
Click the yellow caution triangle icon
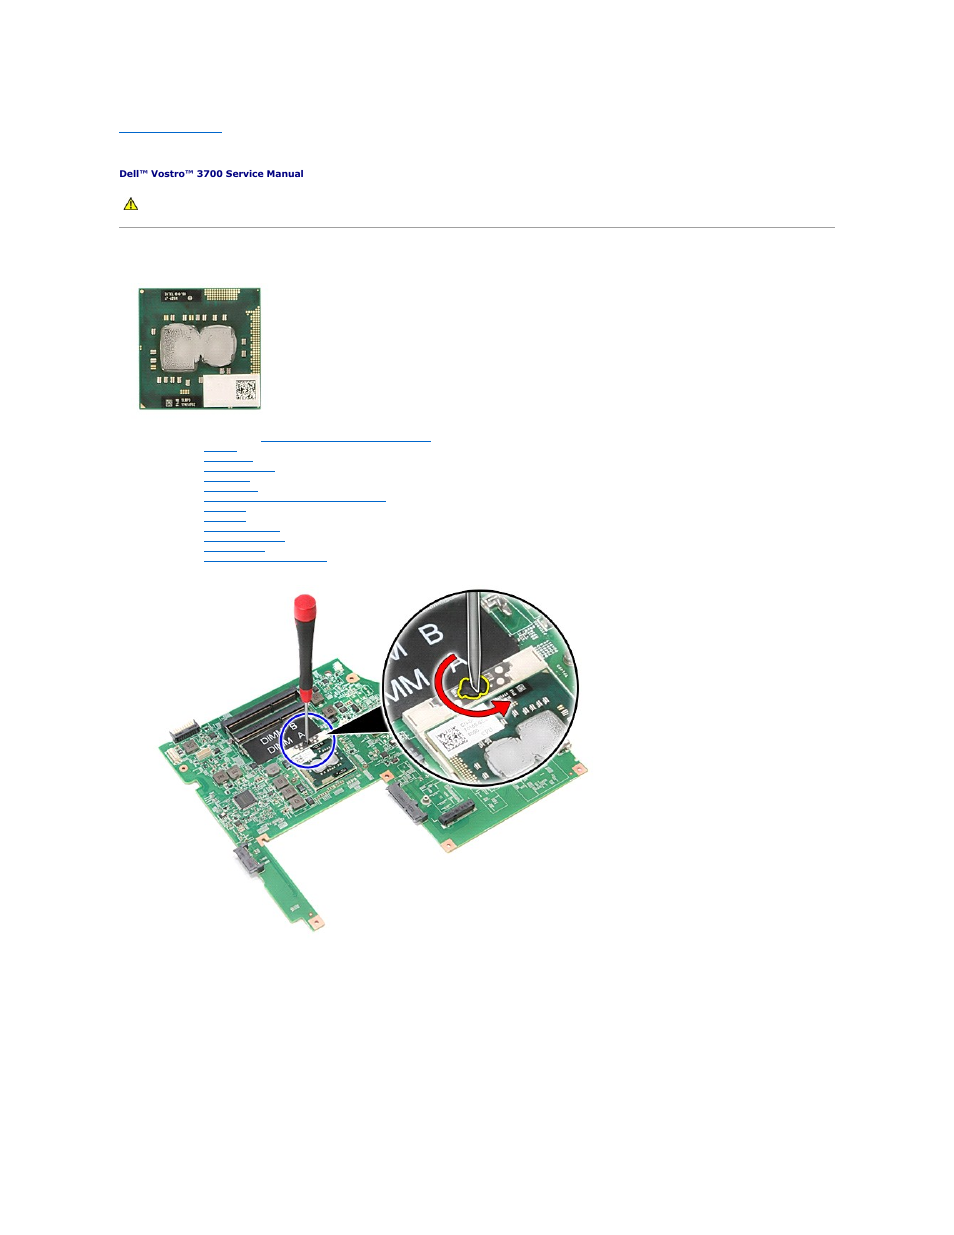(130, 204)
